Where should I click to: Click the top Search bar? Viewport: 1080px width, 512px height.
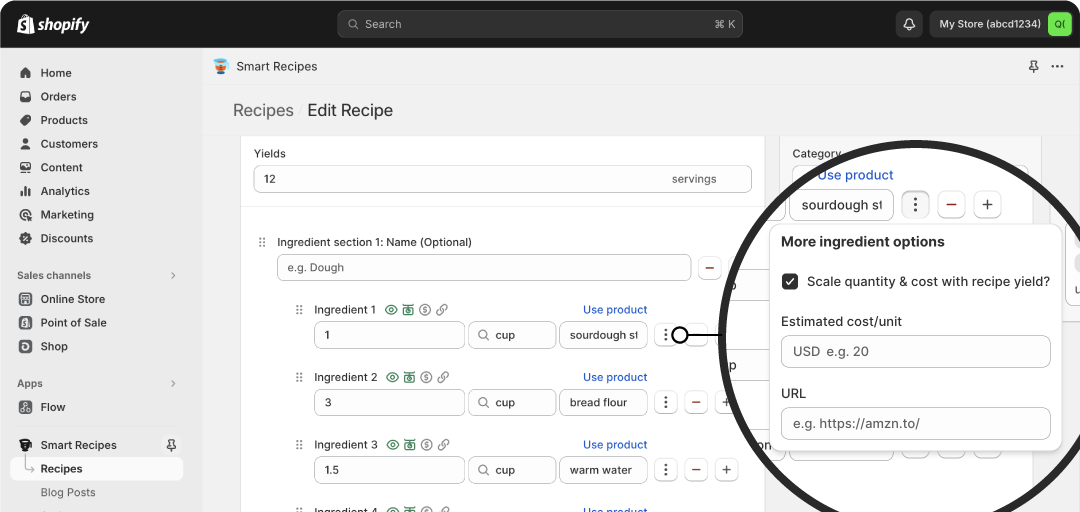coord(540,24)
